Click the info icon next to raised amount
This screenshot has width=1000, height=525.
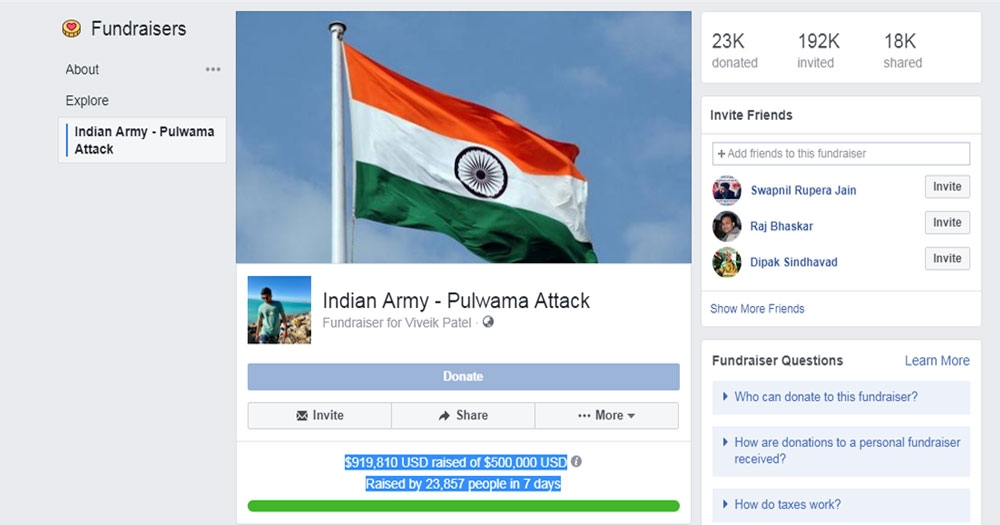[x=576, y=461]
